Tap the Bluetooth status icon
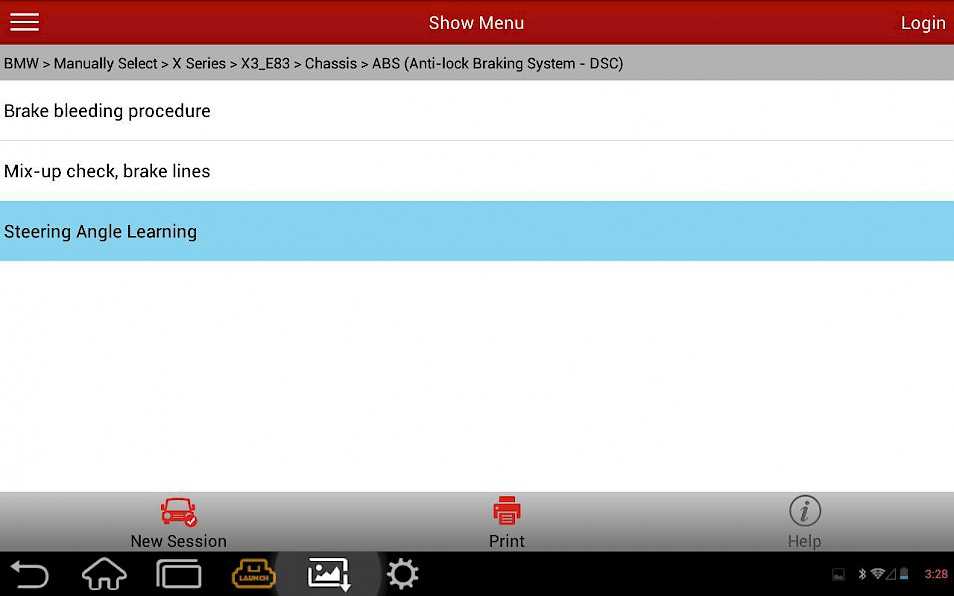This screenshot has width=954, height=596. click(x=862, y=574)
